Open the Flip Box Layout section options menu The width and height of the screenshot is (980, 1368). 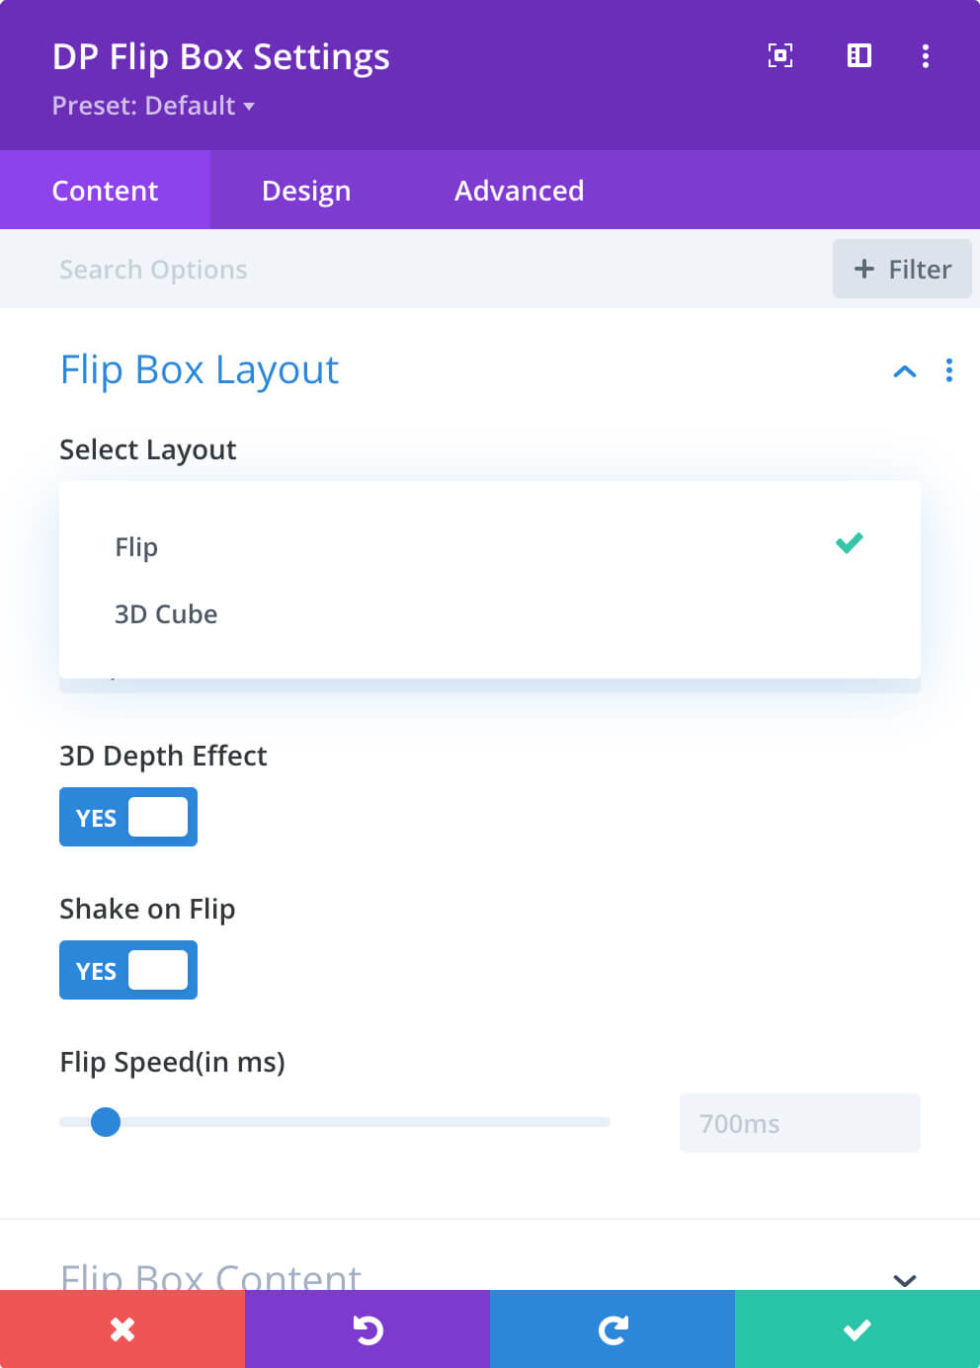[x=948, y=371]
